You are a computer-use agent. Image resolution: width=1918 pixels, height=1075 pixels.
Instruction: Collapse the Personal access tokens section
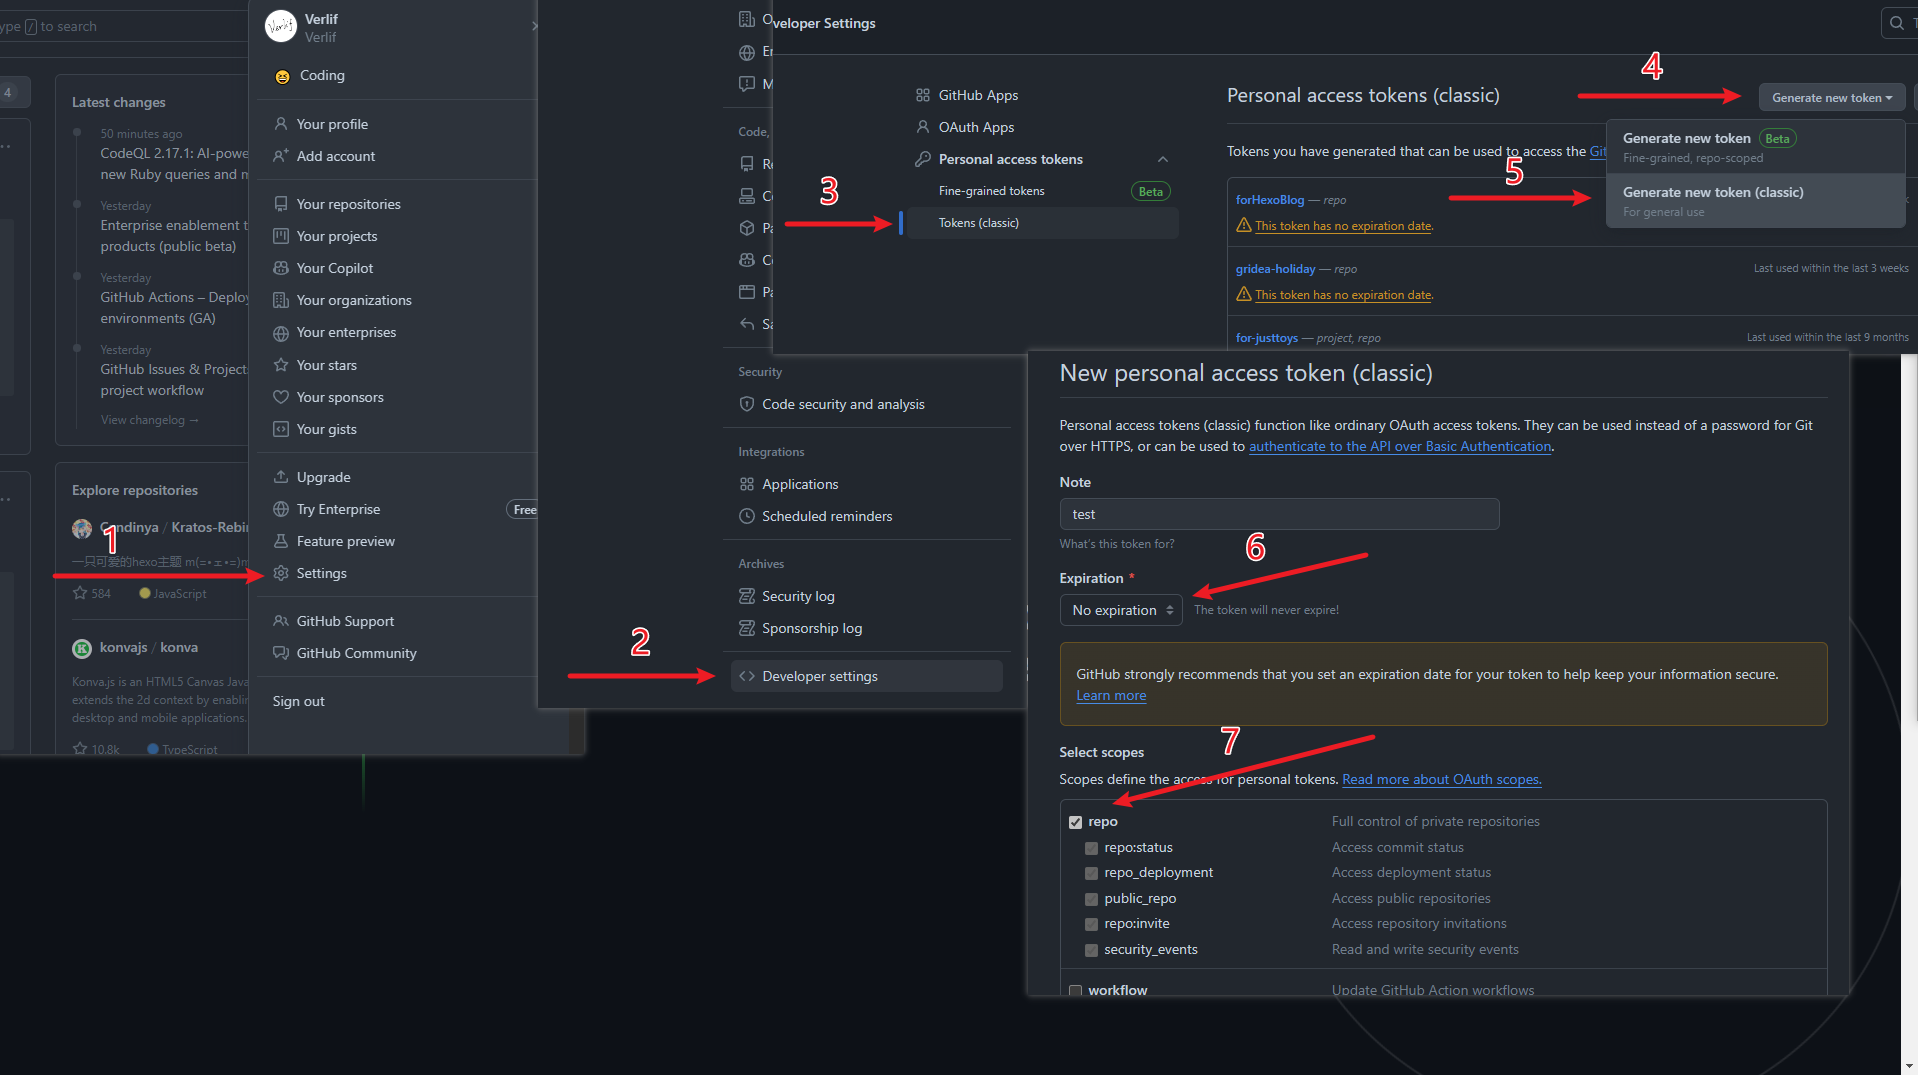1162,159
